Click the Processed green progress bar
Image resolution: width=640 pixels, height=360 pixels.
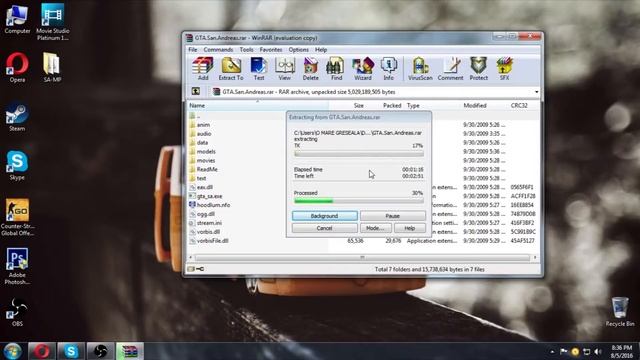[359, 201]
